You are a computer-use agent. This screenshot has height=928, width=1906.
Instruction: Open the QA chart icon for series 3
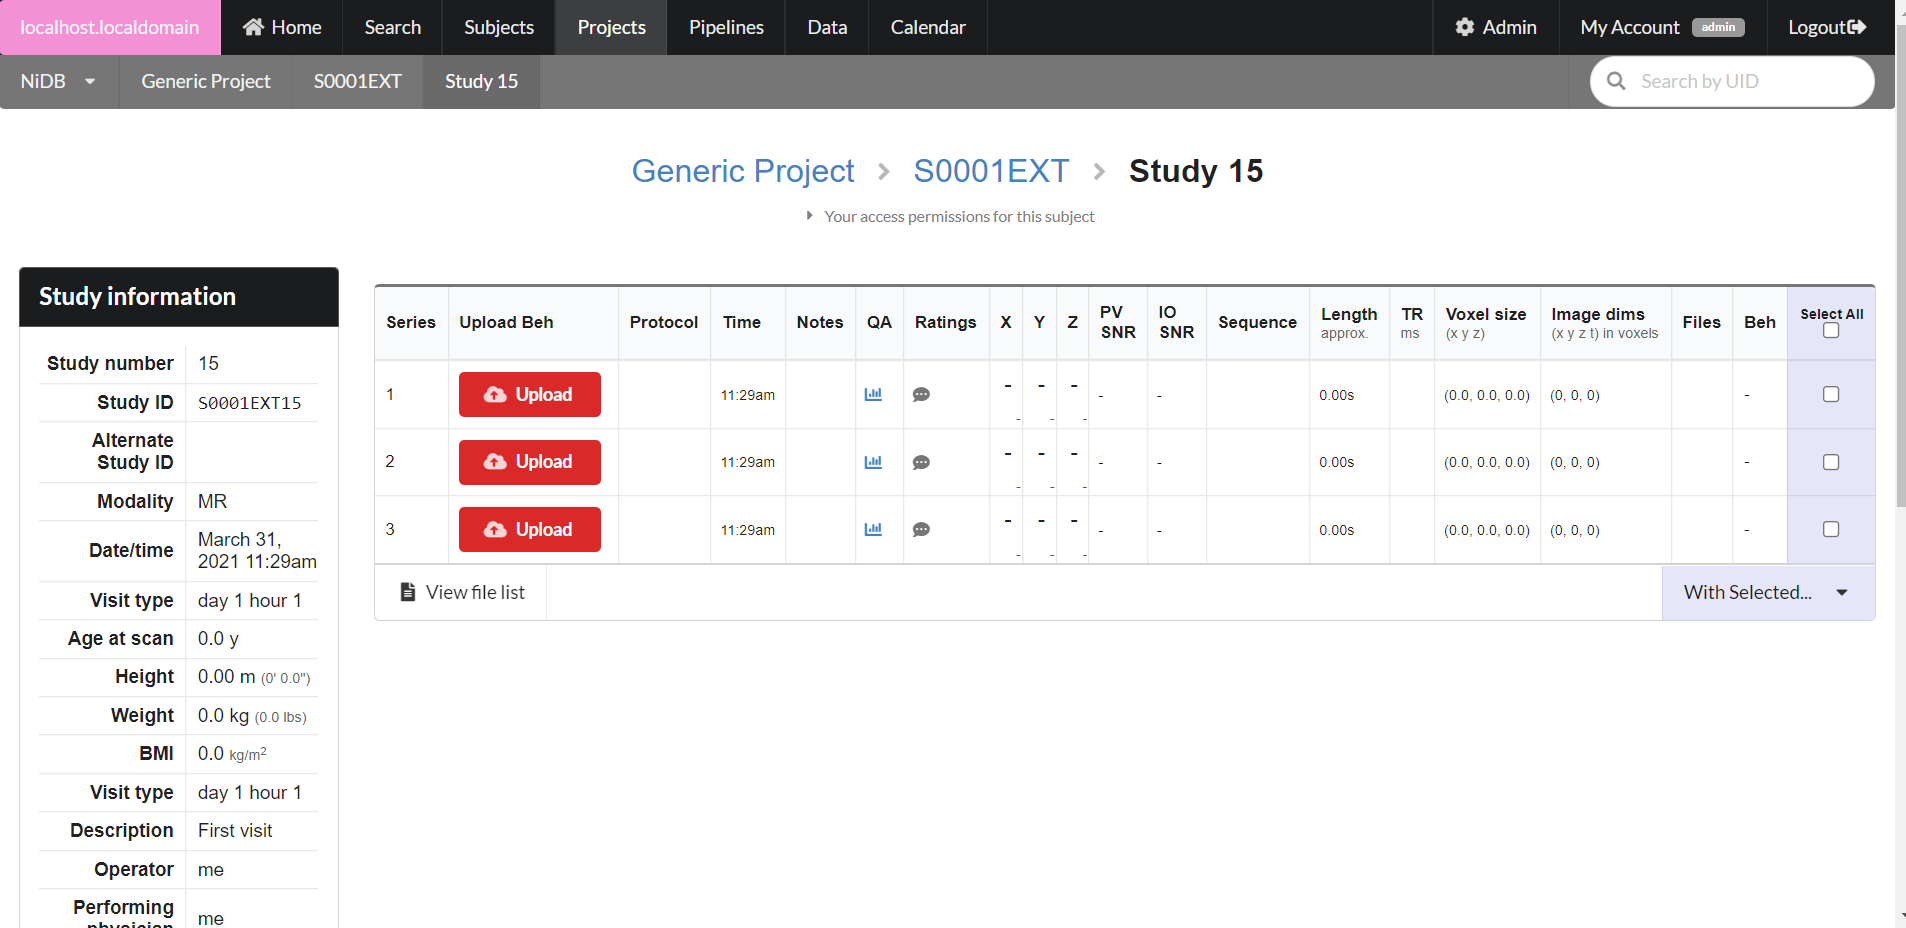(x=873, y=530)
